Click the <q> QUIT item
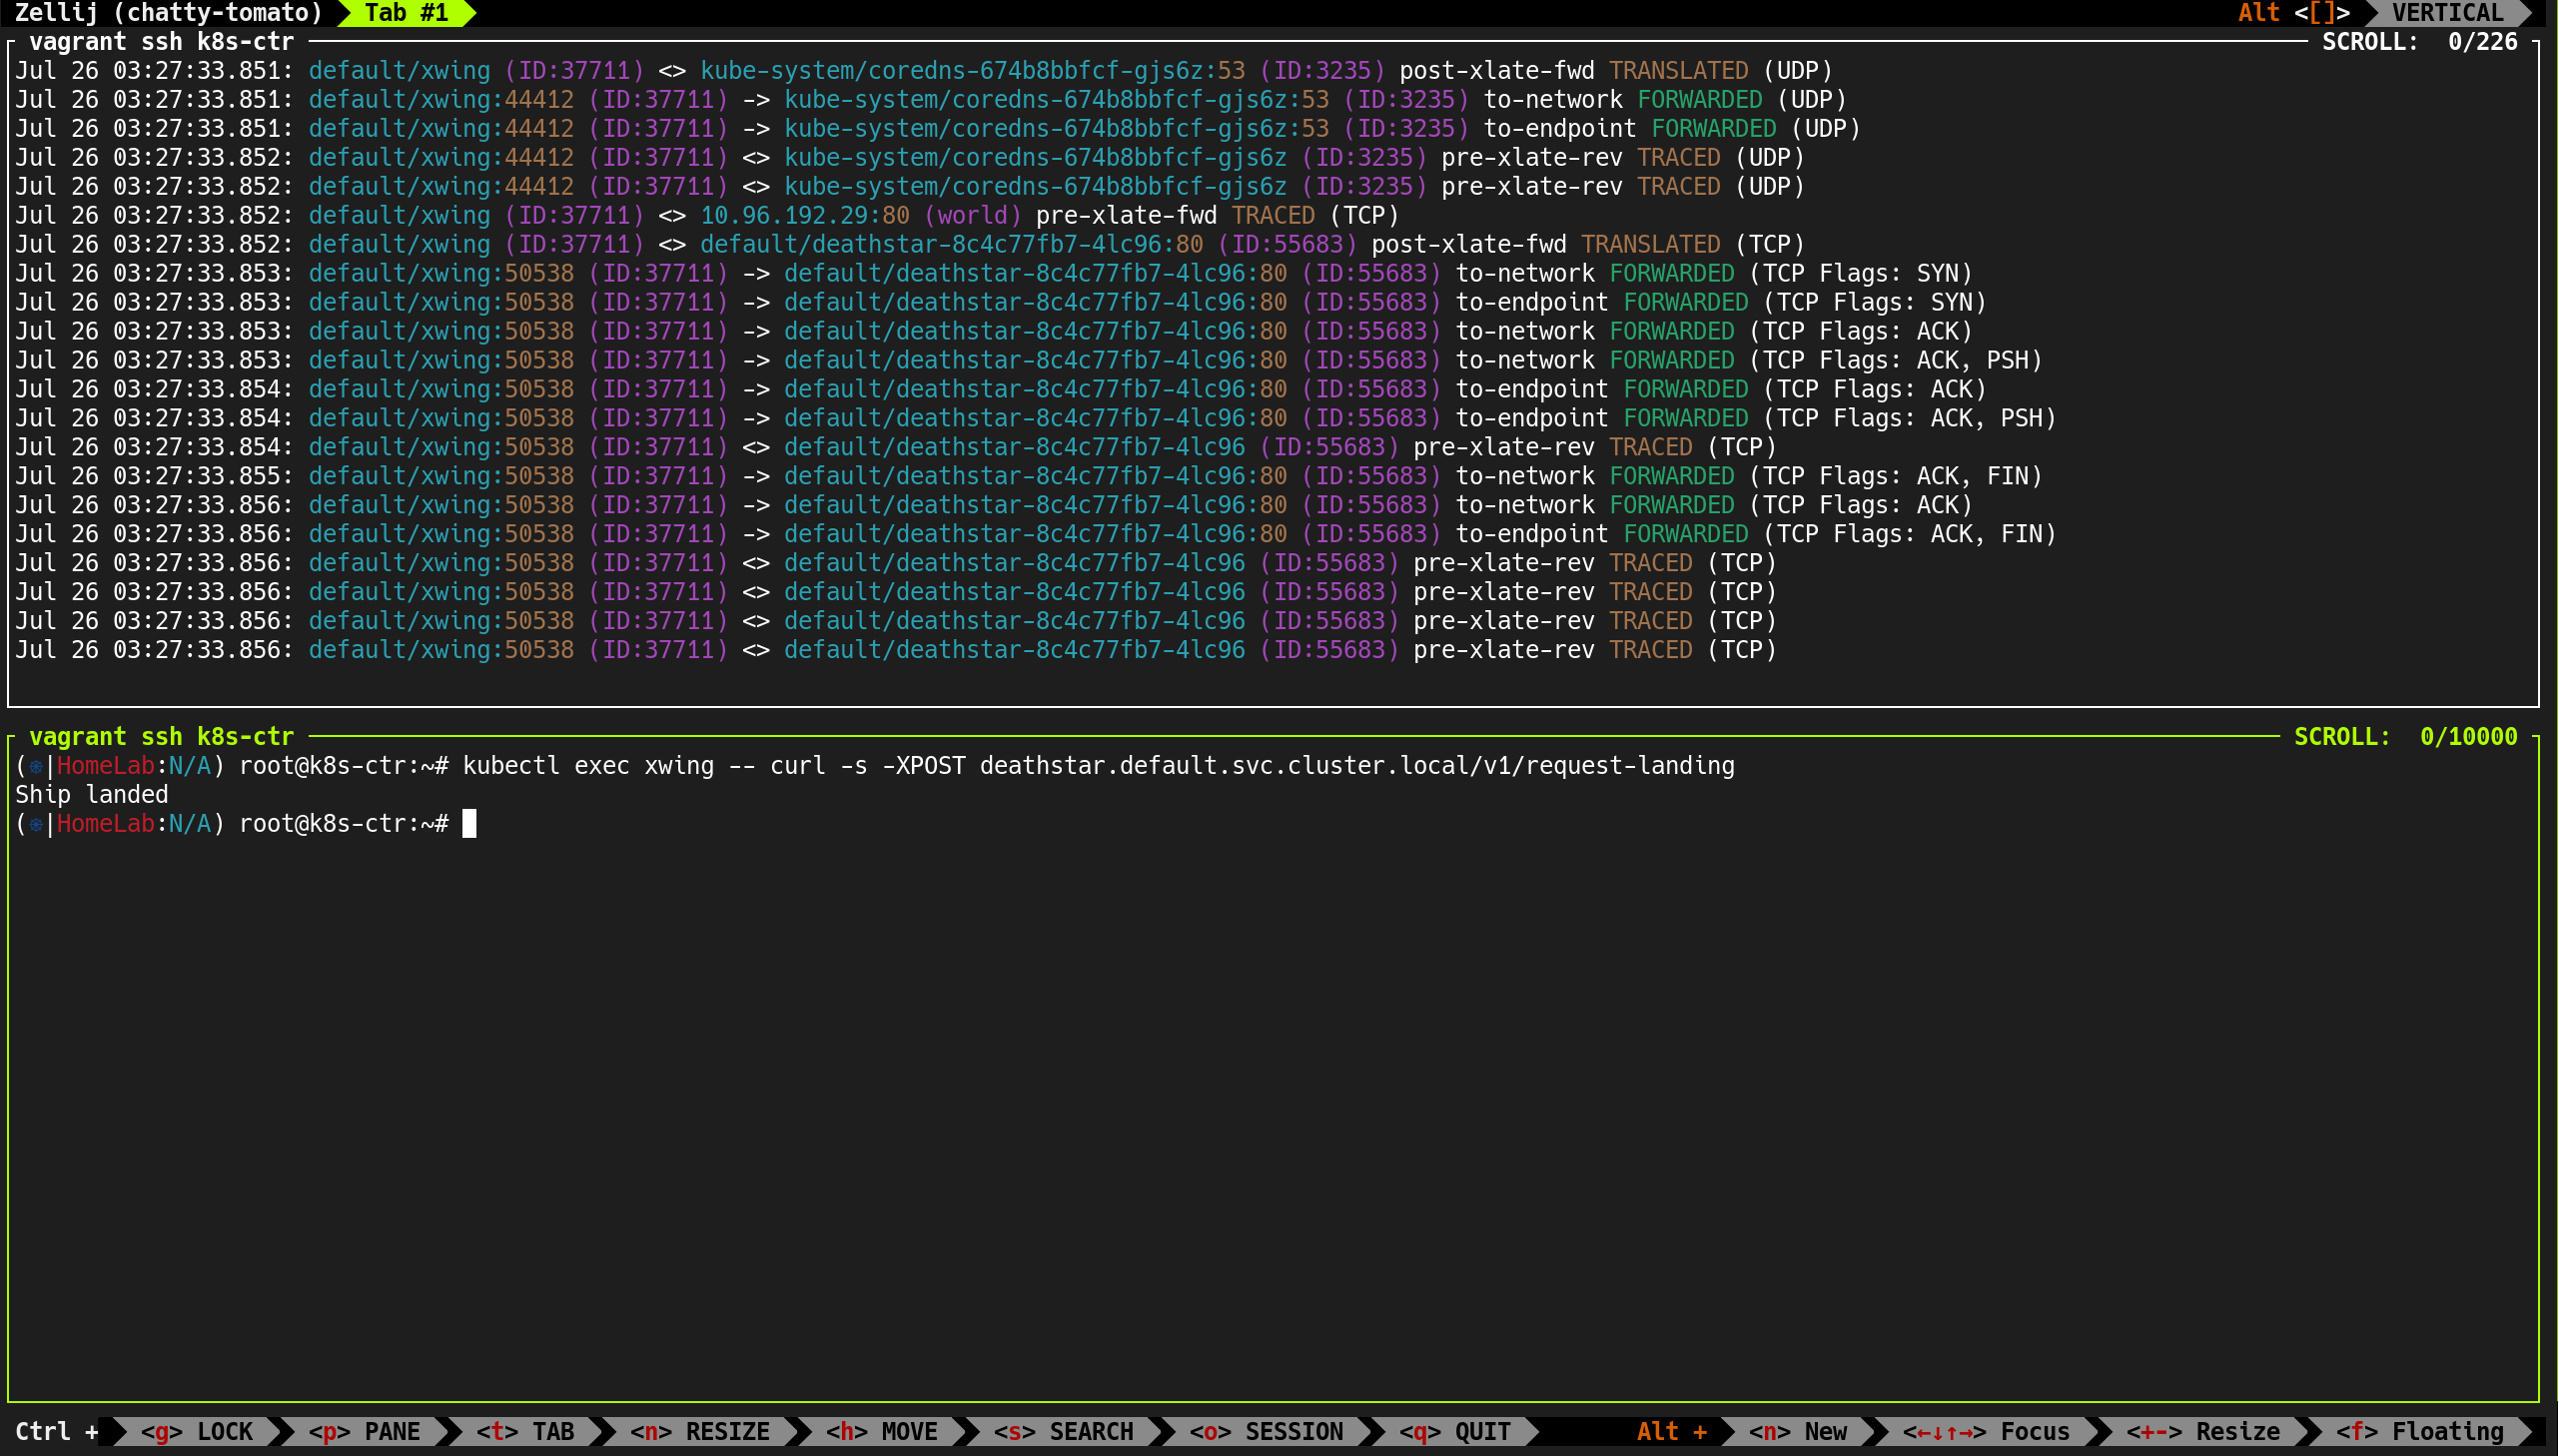 click(x=1455, y=1431)
